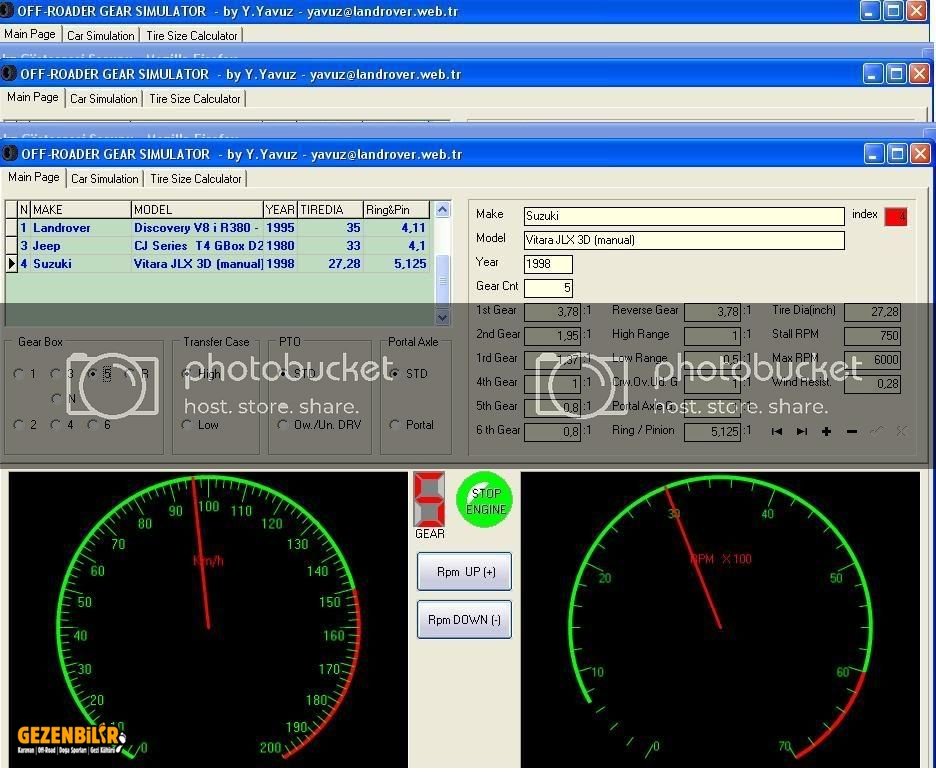Select gear 5 in Gear Box

coord(100,374)
